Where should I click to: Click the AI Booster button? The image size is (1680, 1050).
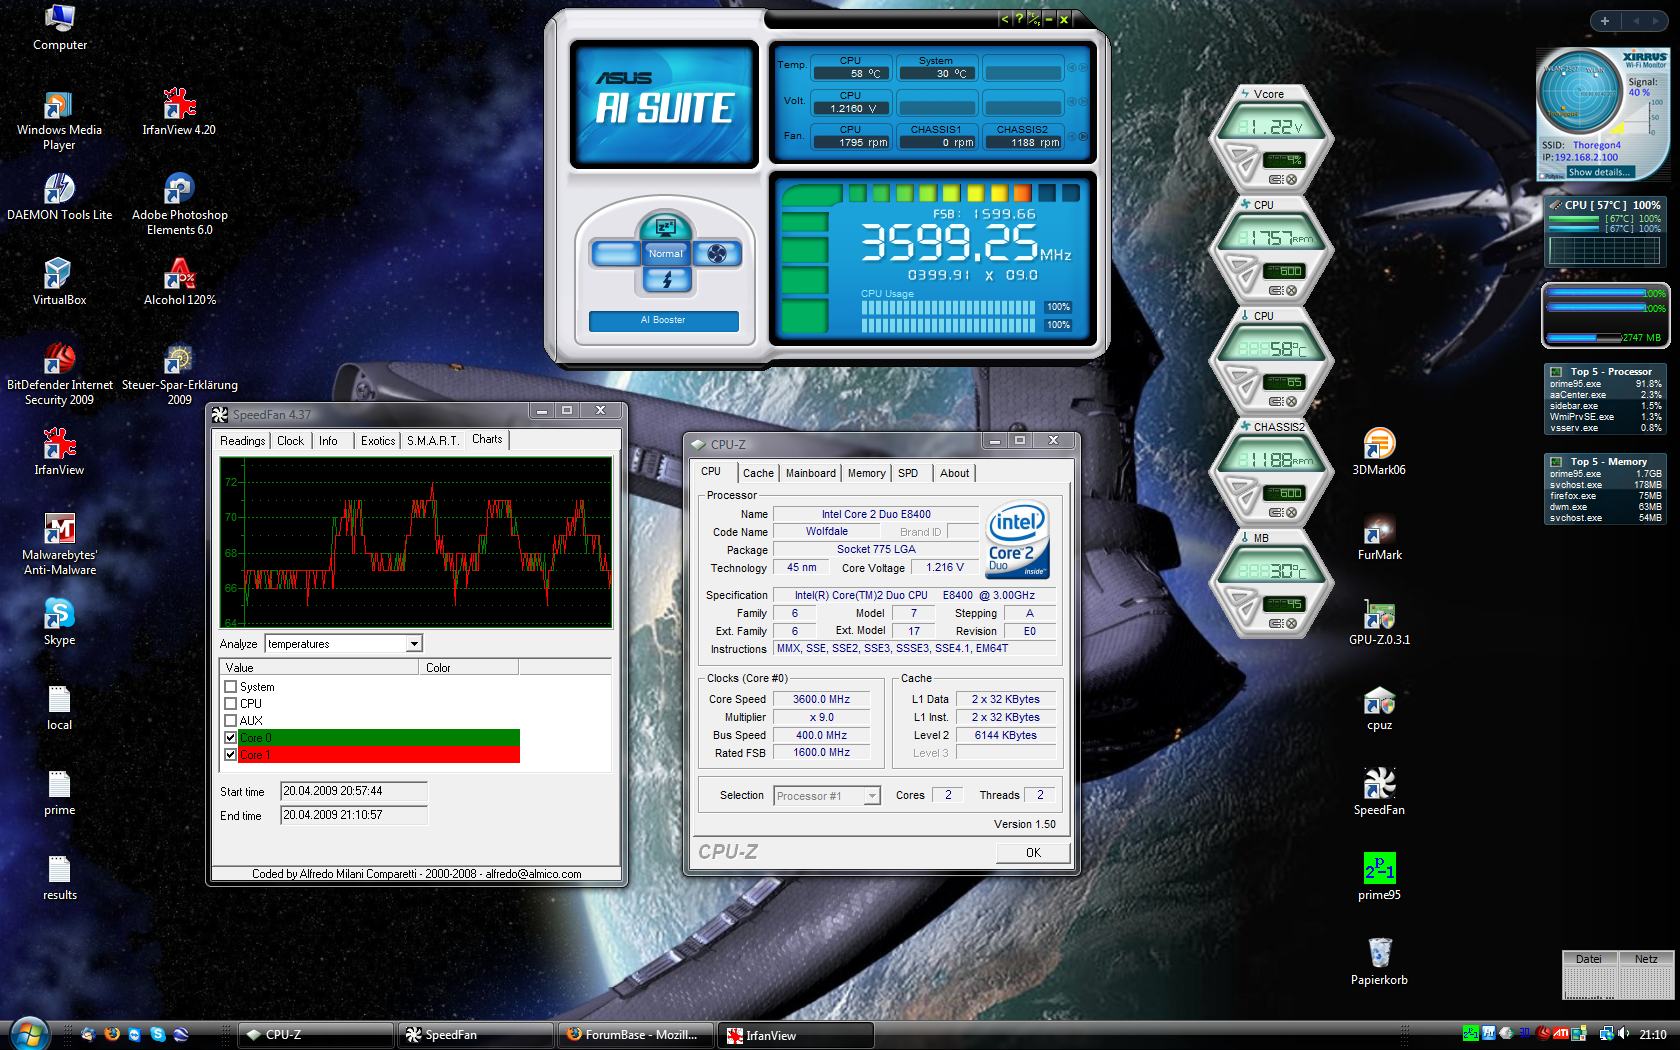(664, 320)
